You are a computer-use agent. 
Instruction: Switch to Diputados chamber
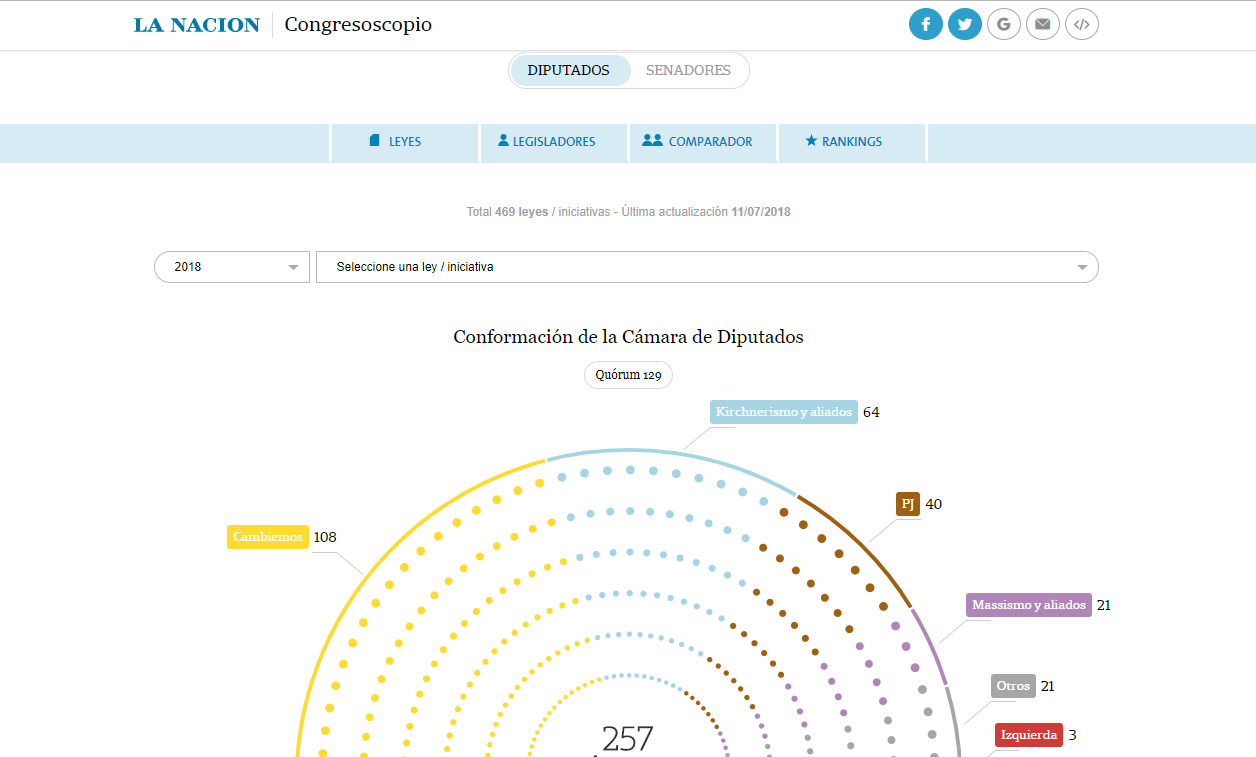coord(569,71)
